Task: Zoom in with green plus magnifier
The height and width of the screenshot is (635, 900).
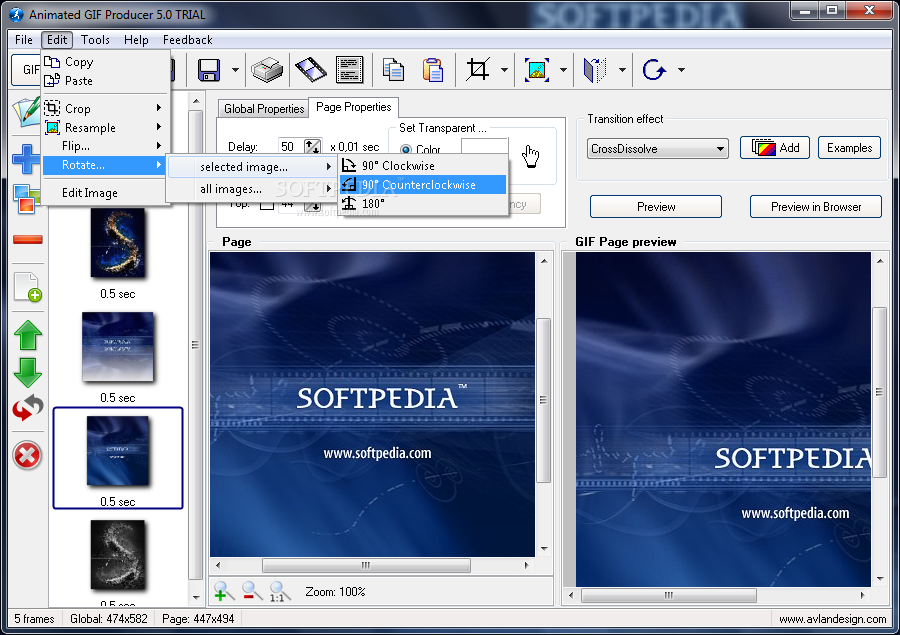Action: (224, 591)
